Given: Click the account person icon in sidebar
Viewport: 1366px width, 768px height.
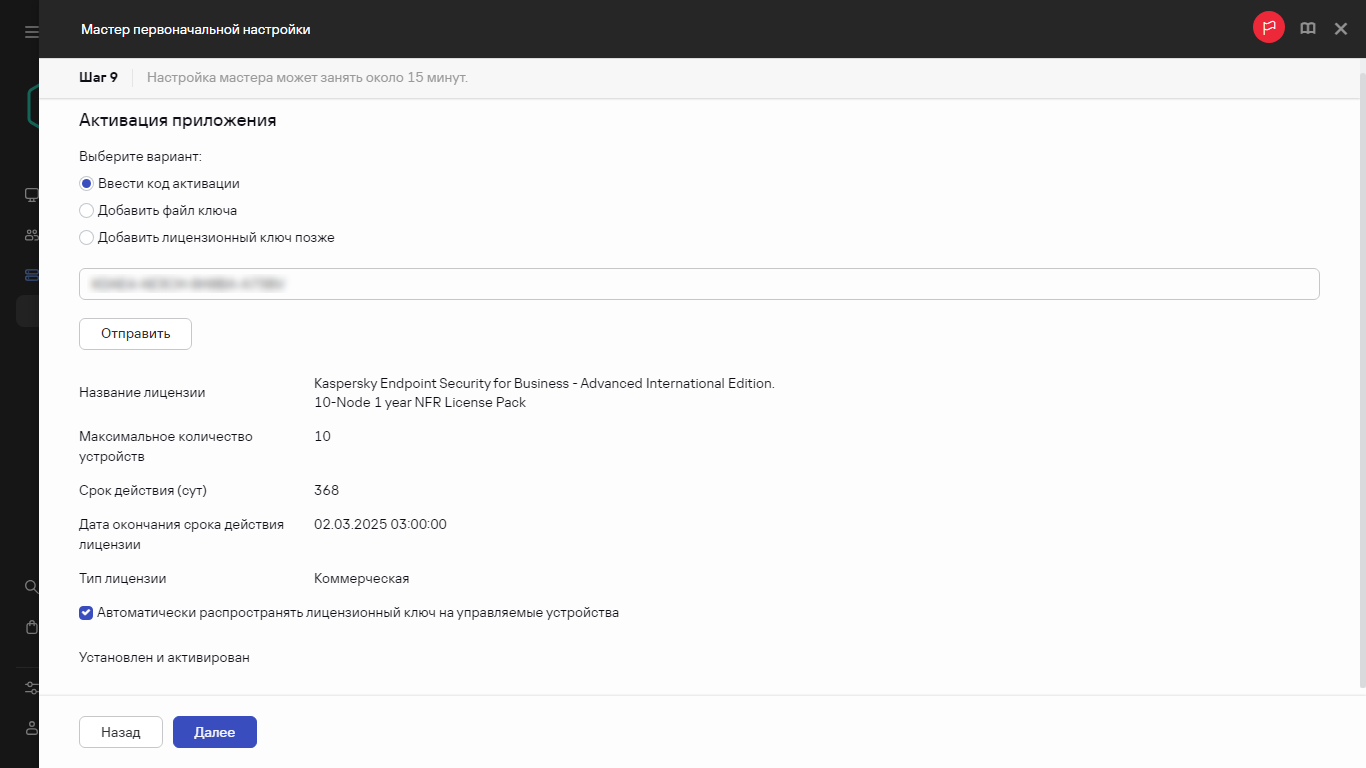Looking at the screenshot, I should 31,728.
